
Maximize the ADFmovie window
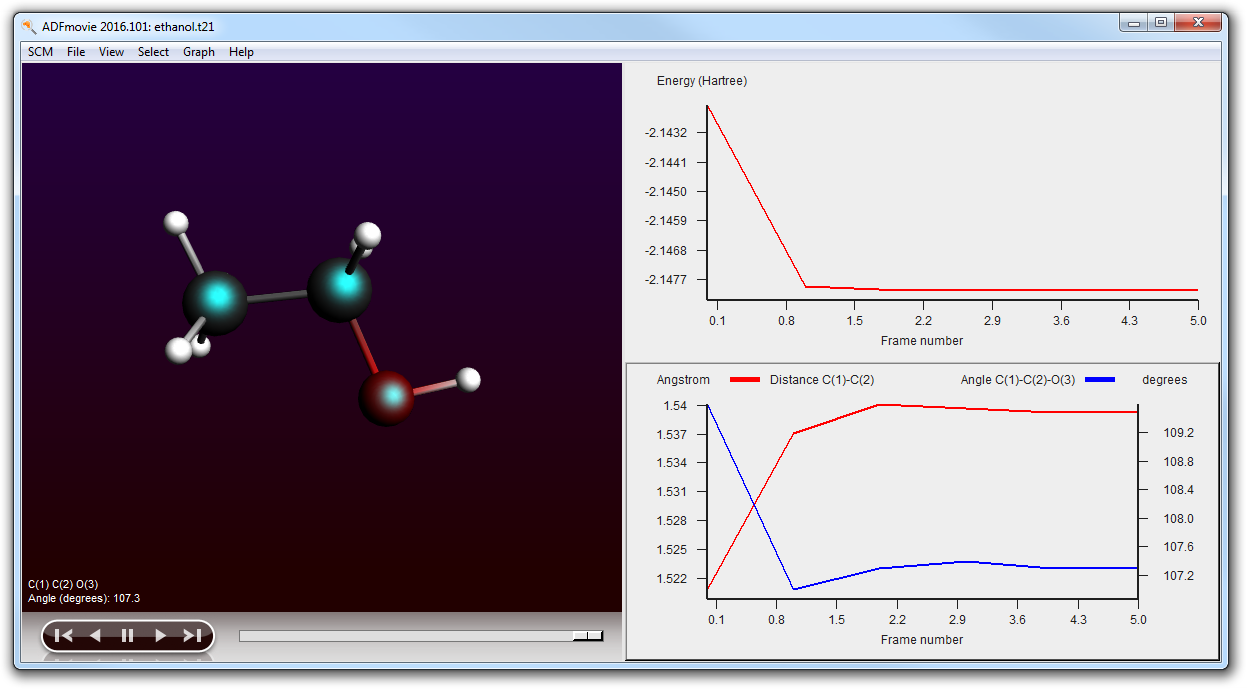(1160, 22)
